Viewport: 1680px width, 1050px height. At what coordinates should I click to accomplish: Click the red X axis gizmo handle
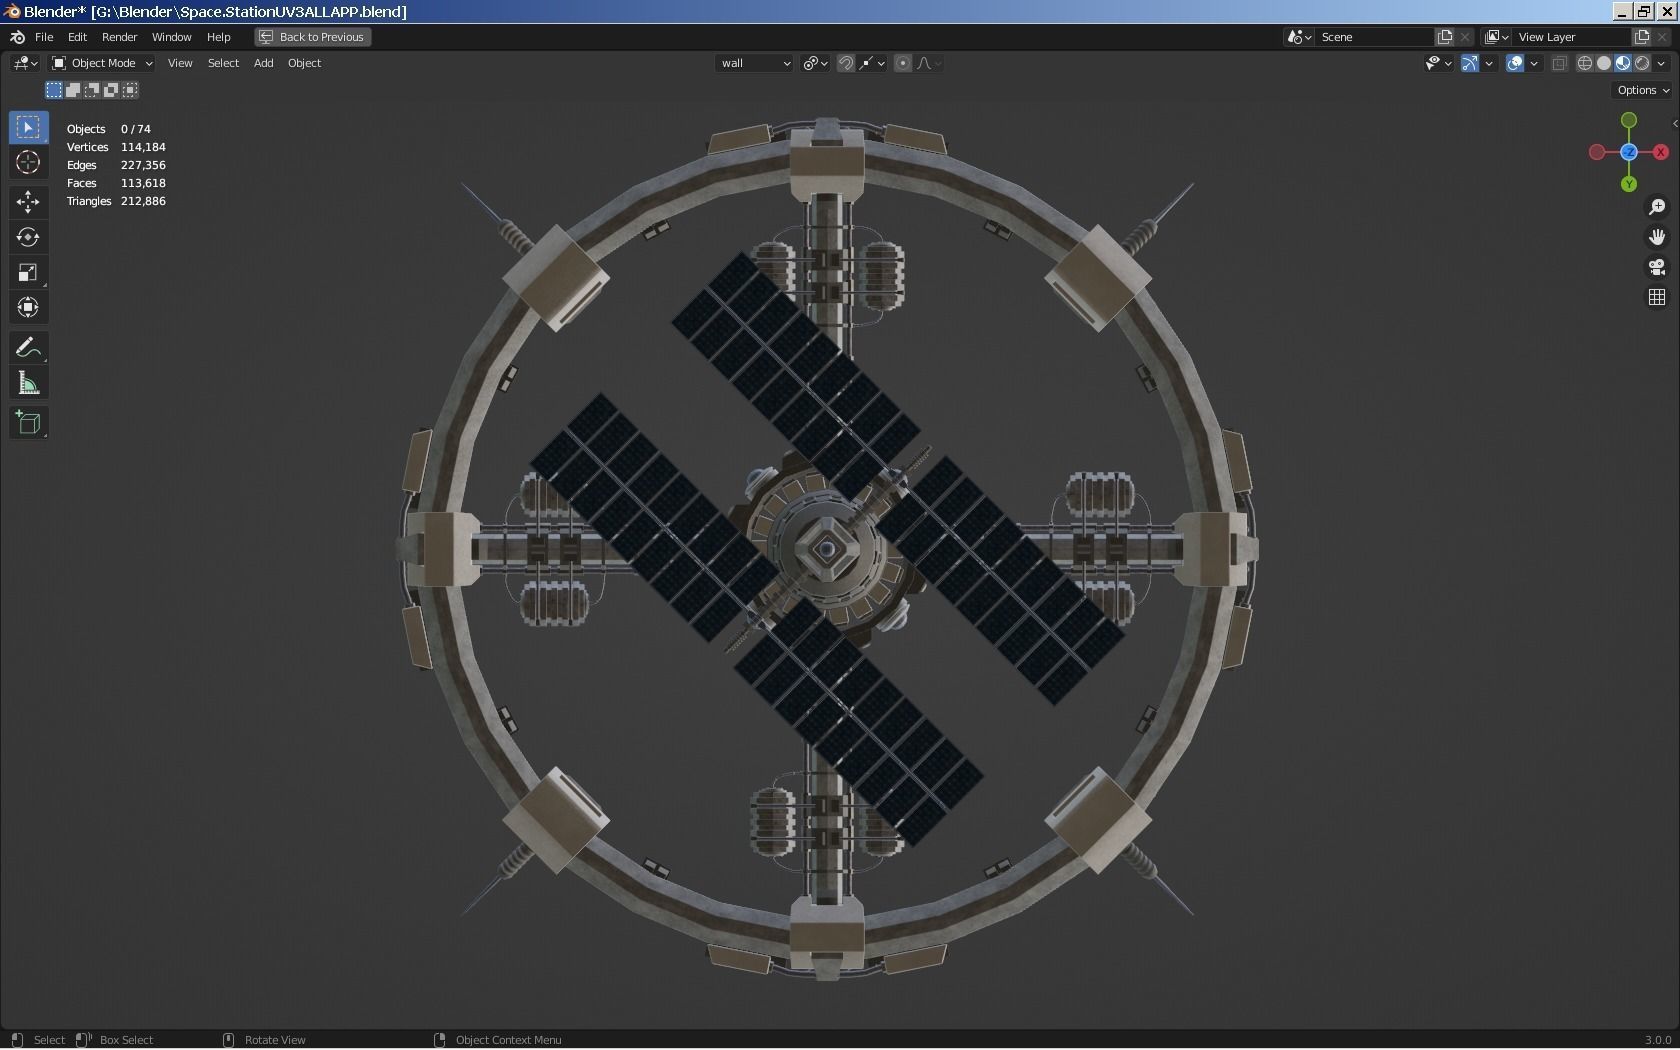pyautogui.click(x=1661, y=152)
